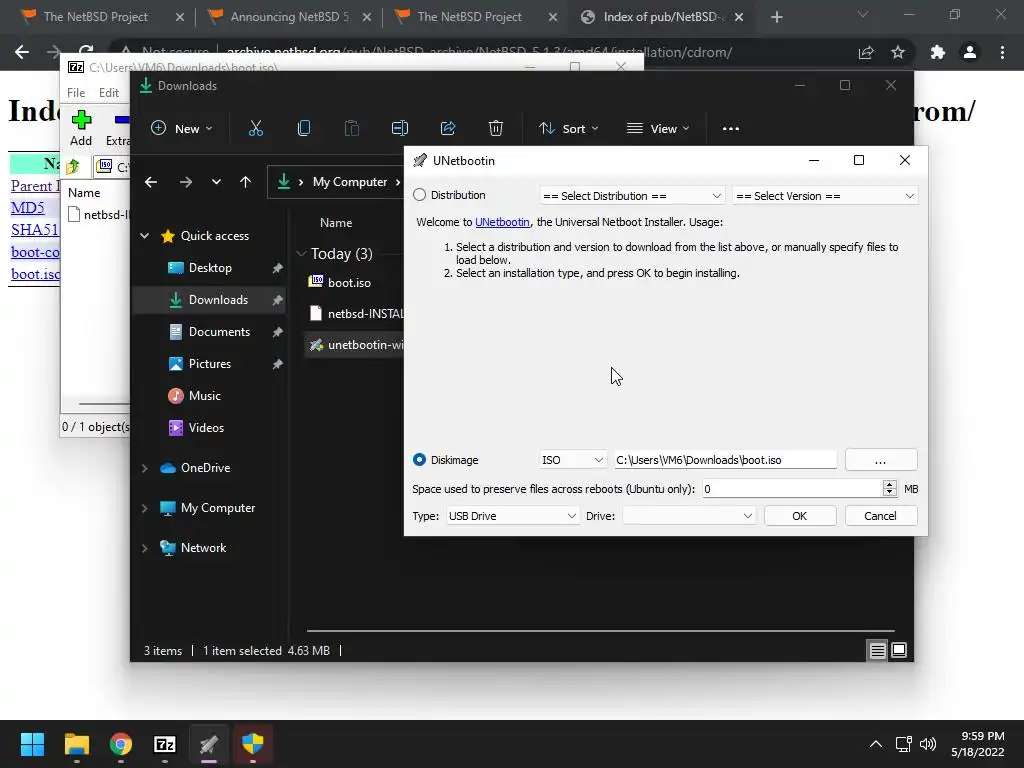Open the USB Drive type dropdown
Viewport: 1024px width, 768px height.
[512, 516]
